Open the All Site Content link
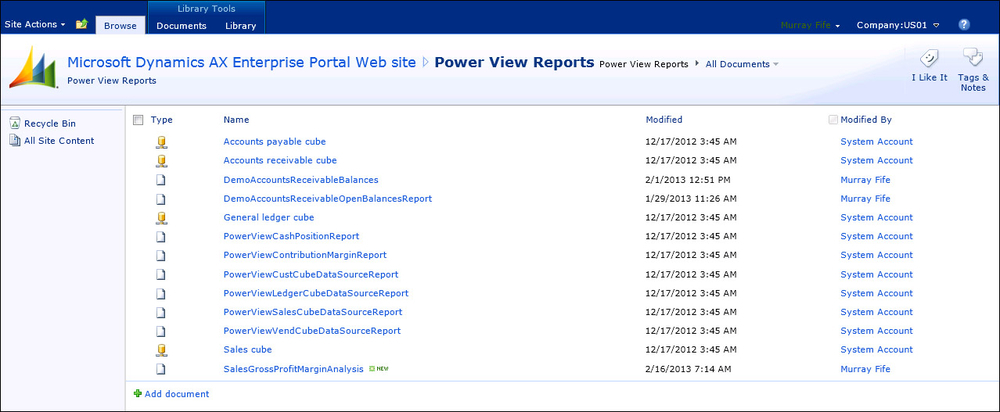1000x412 pixels. click(59, 141)
